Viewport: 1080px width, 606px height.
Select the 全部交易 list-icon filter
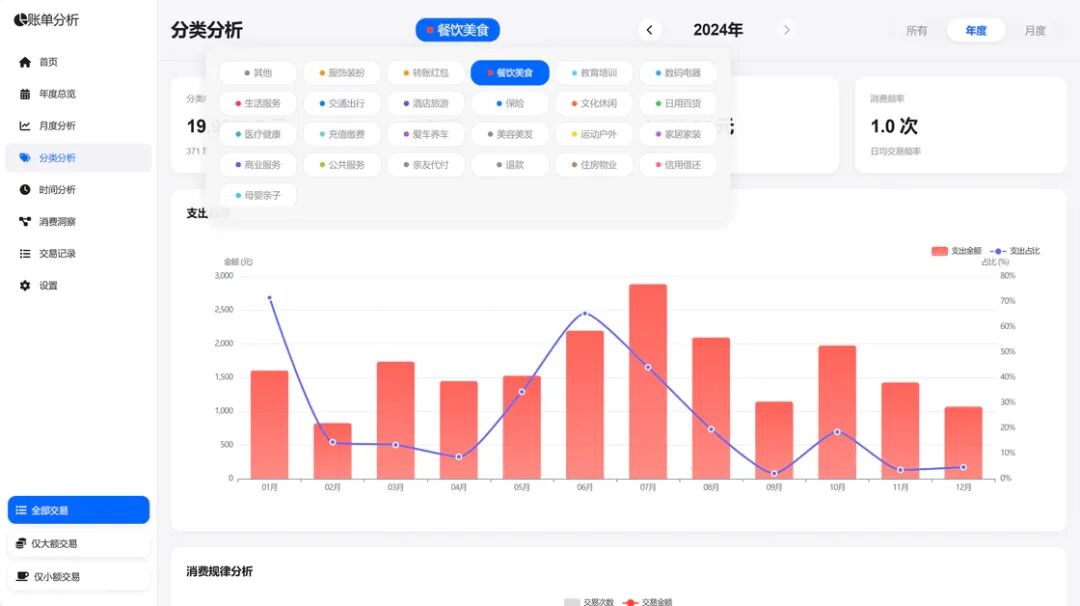coord(79,510)
